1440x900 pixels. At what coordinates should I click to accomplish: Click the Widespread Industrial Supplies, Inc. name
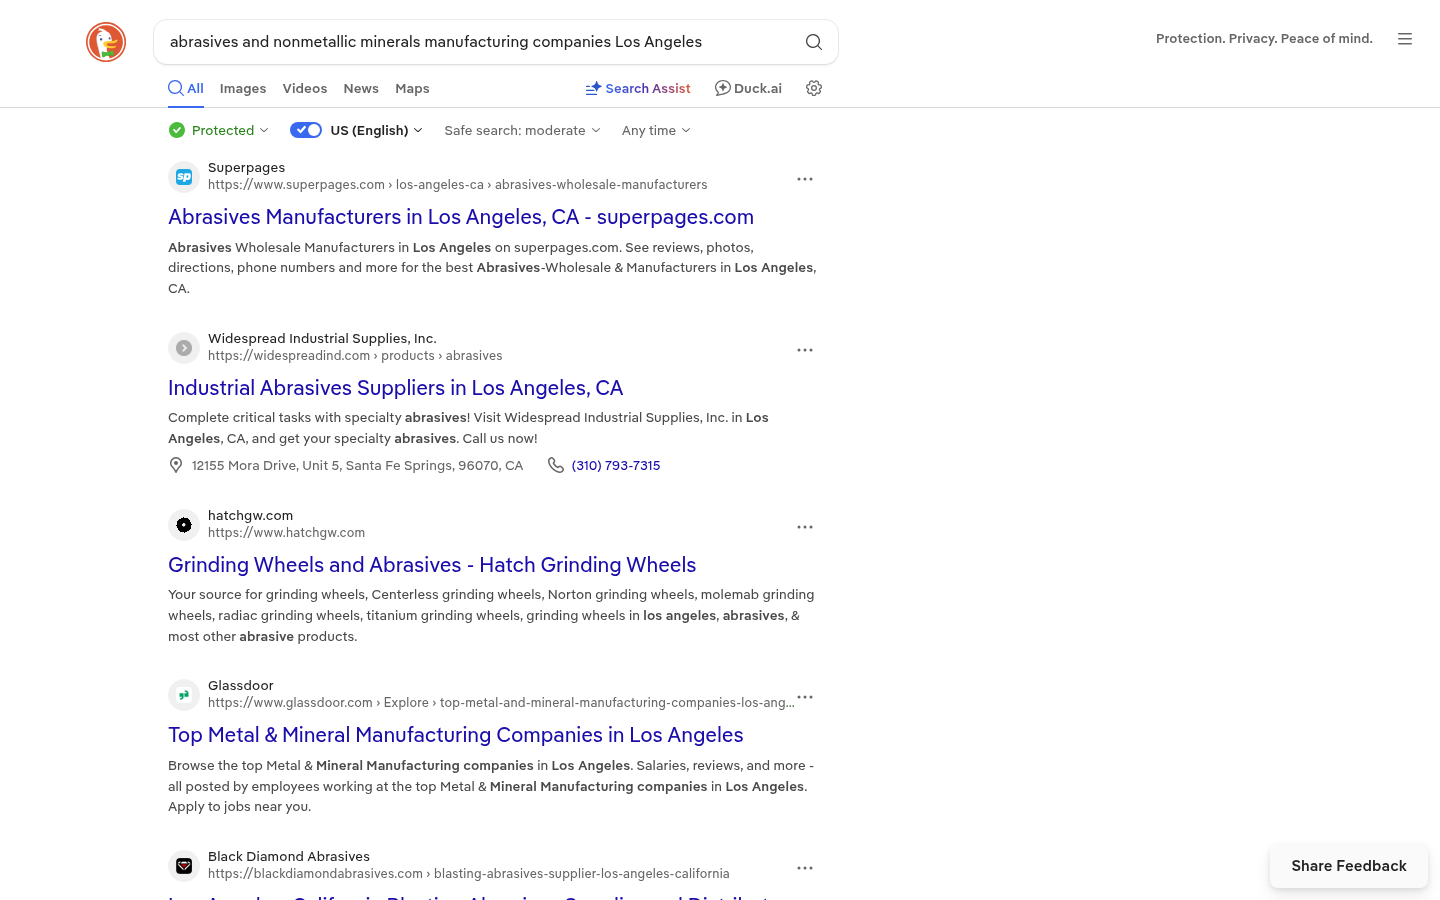pos(322,339)
